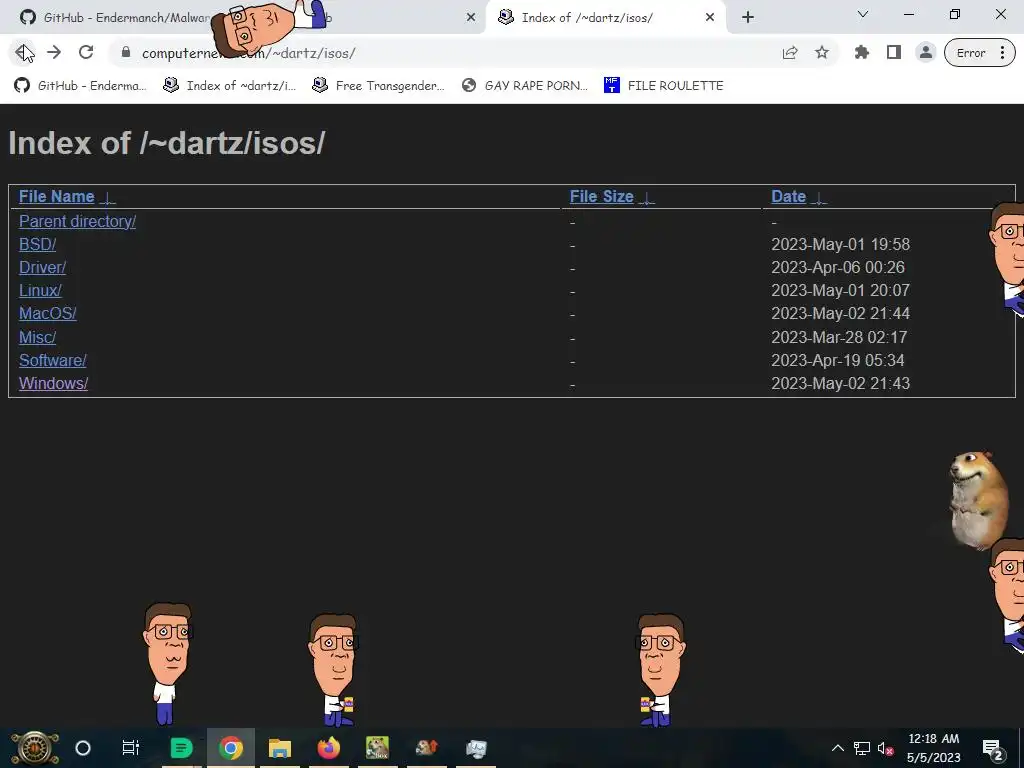This screenshot has height=768, width=1024.
Task: Click the date 2023-May-01 20:07
Action: (840, 291)
